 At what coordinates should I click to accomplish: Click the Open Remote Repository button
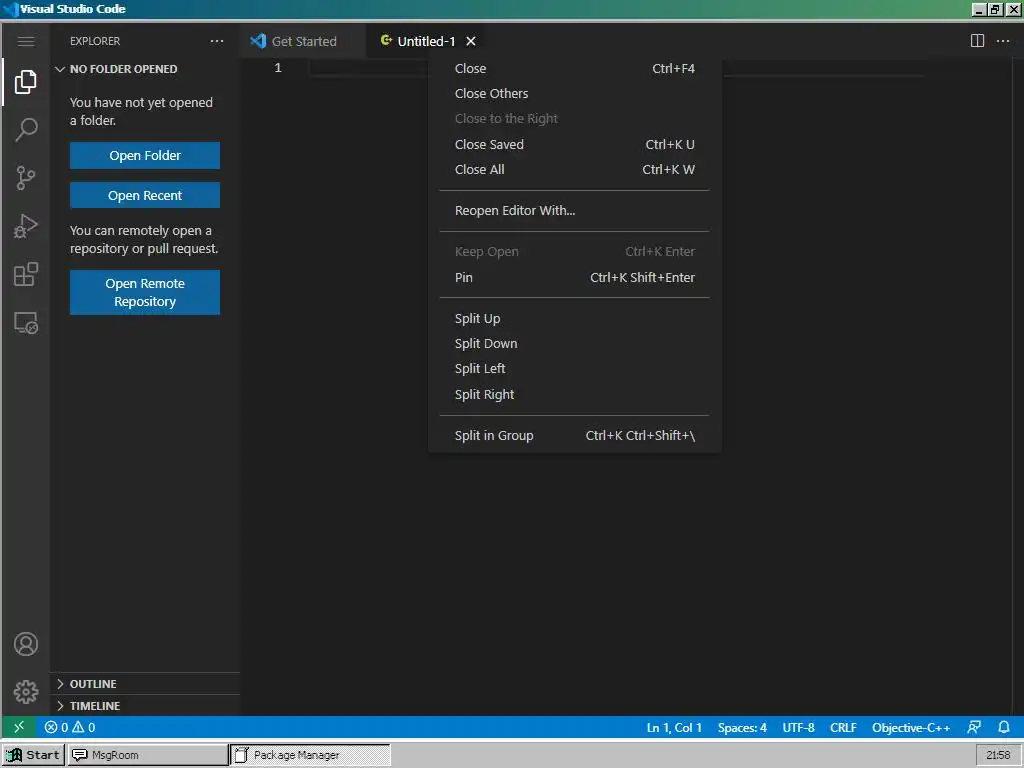click(145, 293)
